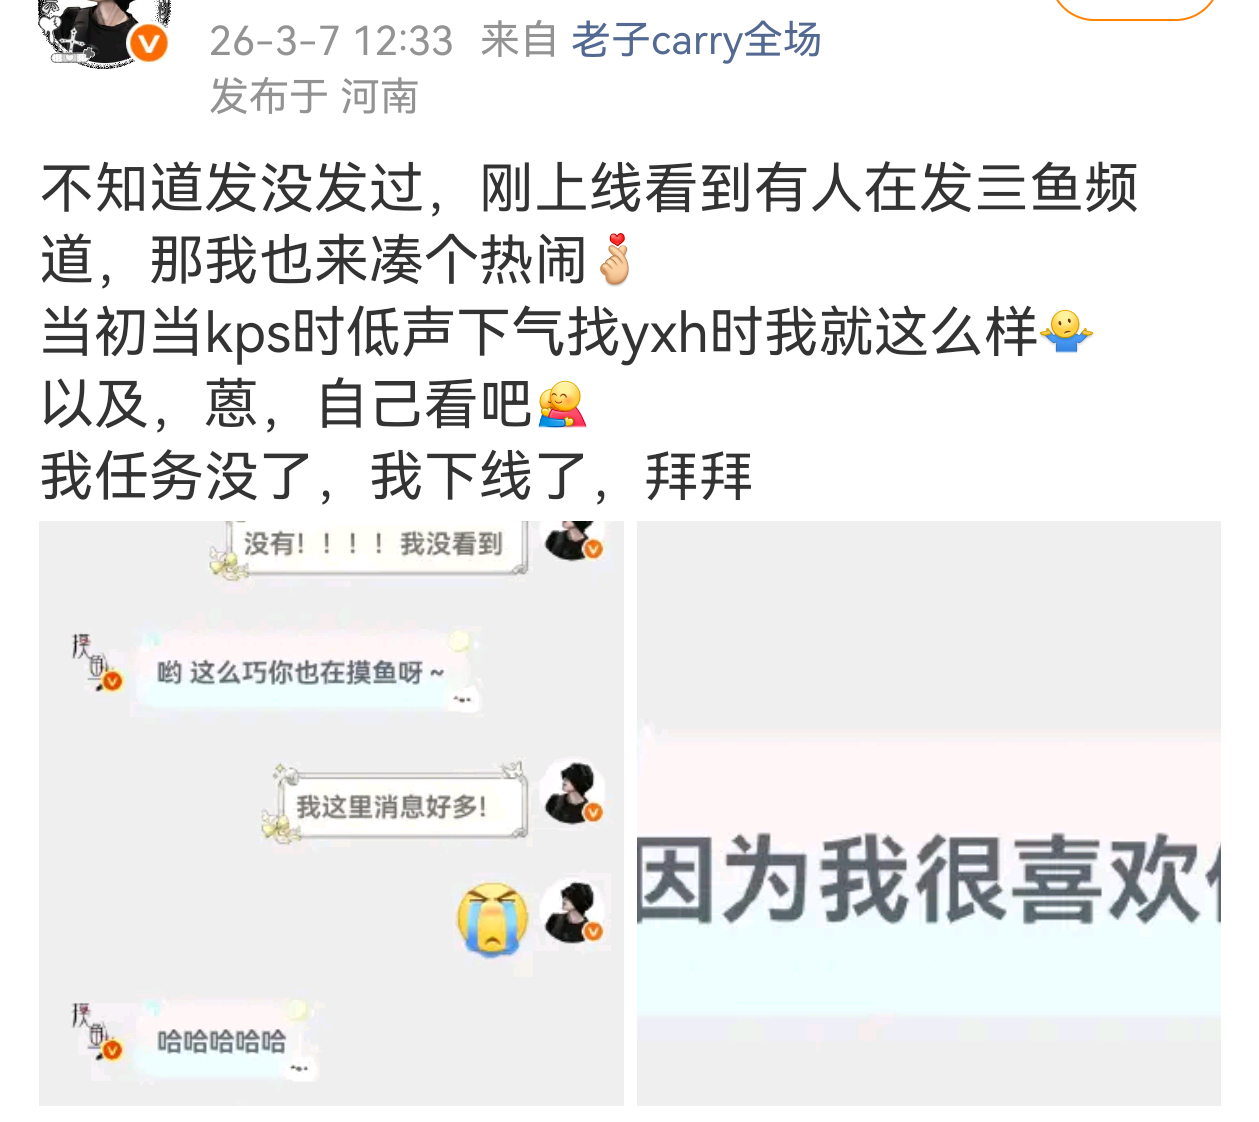Open right image with 因为我很喜欢 text
This screenshot has width=1259, height=1122.
(x=928, y=813)
